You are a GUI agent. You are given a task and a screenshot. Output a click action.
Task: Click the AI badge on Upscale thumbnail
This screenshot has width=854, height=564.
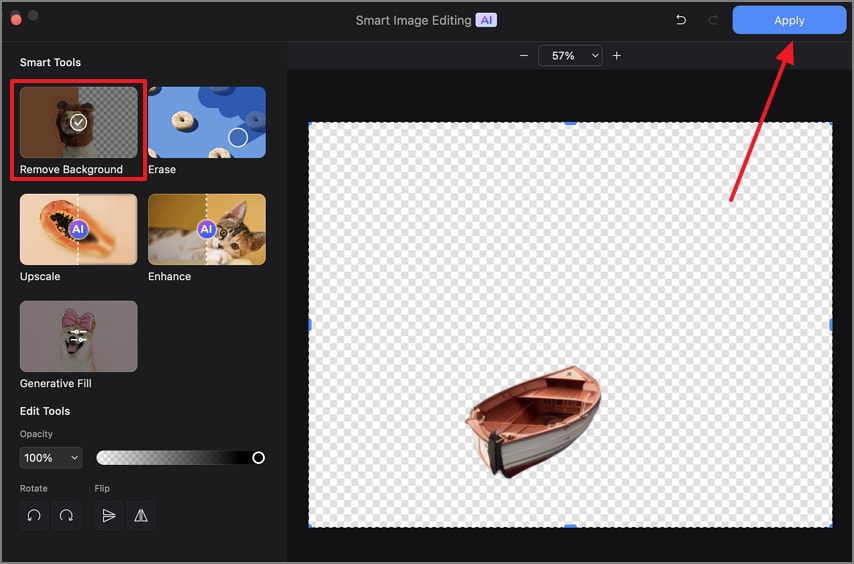point(78,229)
